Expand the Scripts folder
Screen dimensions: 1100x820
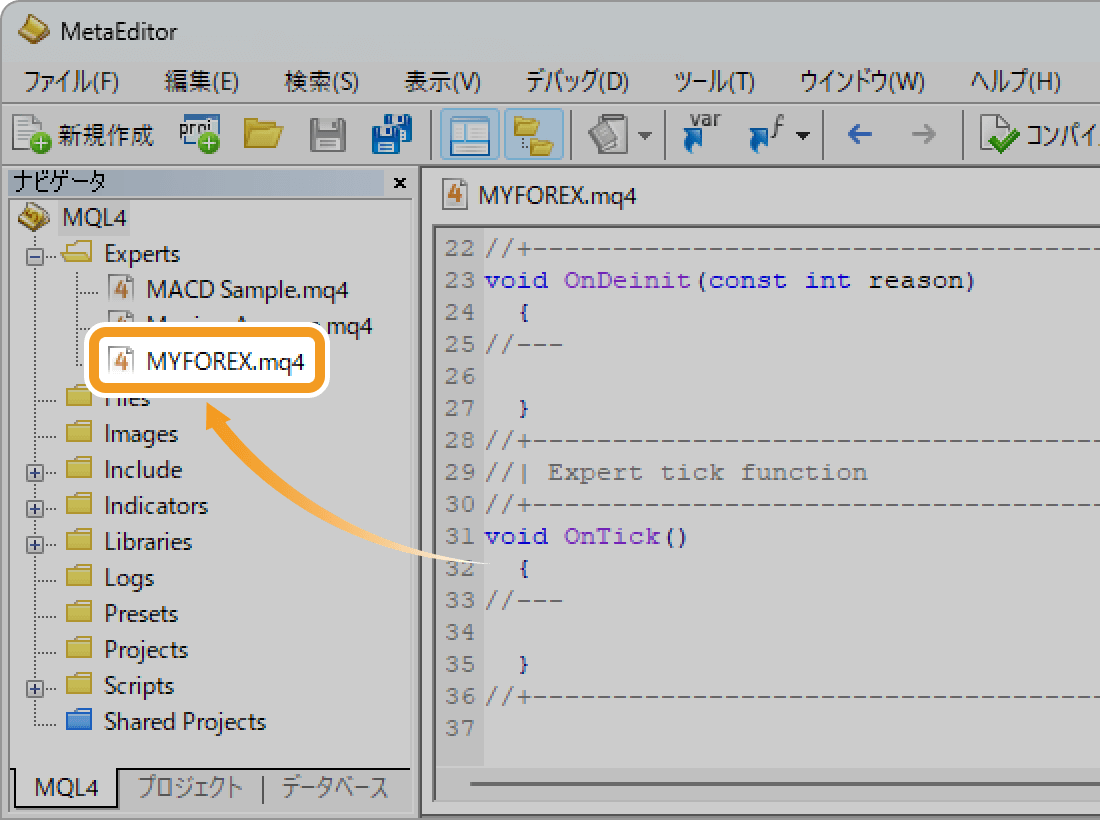pyautogui.click(x=34, y=689)
